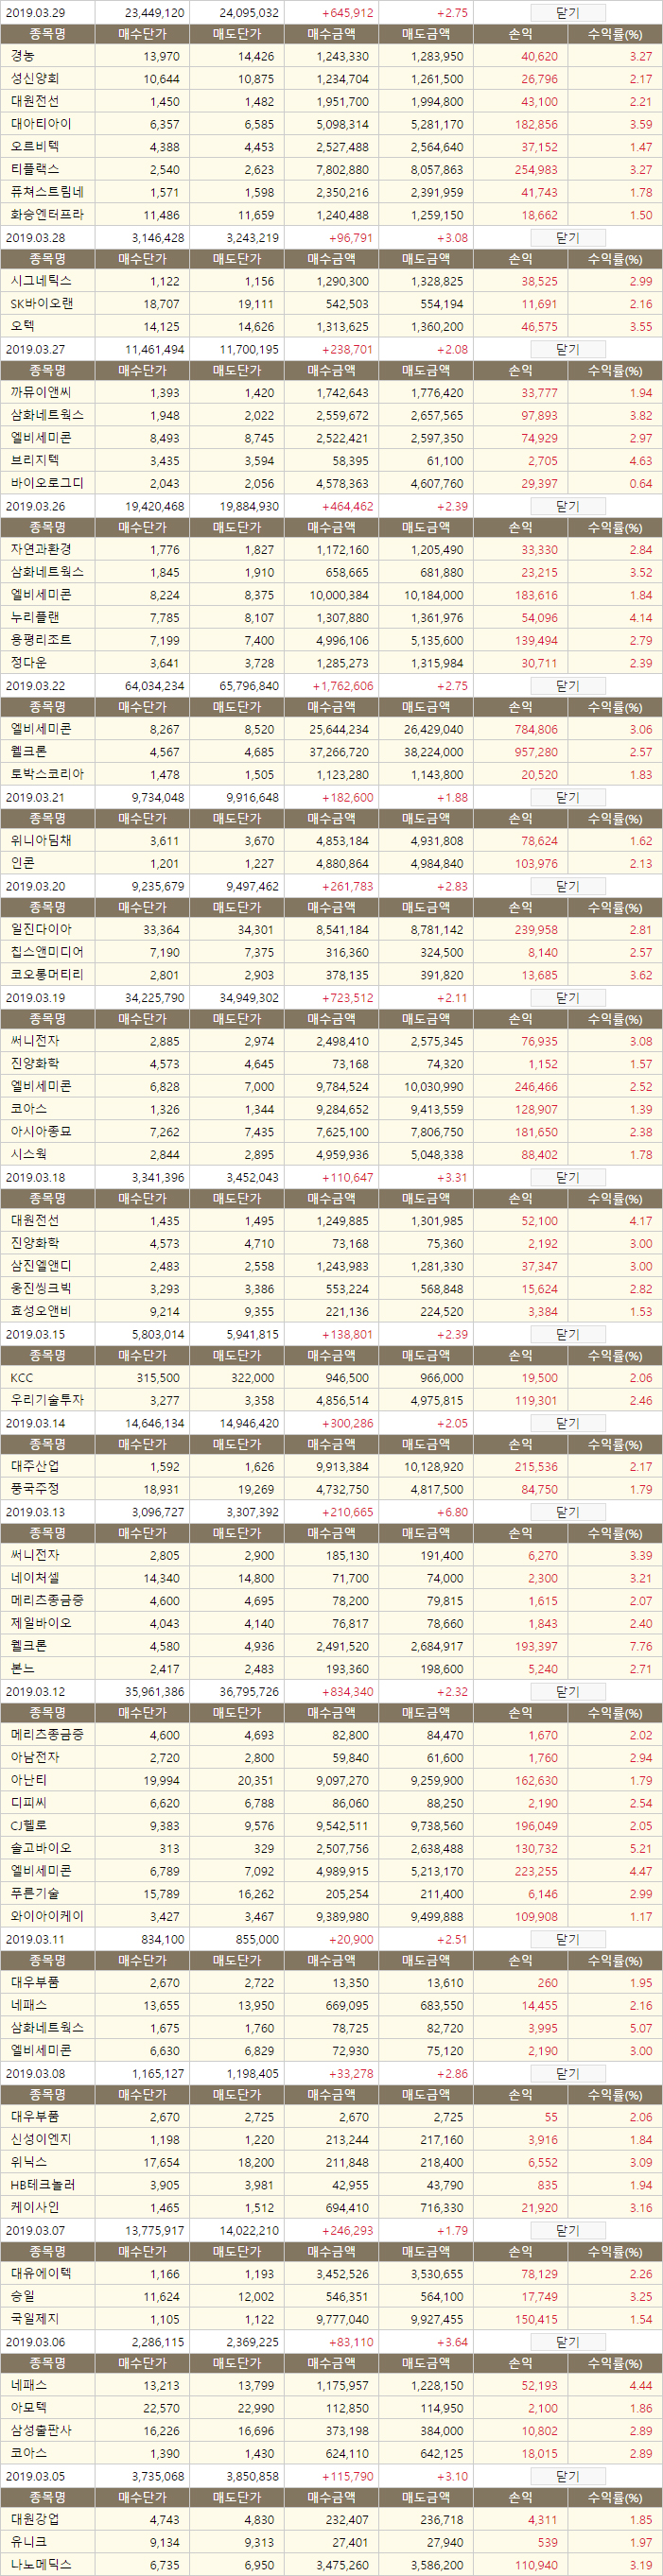
Task: Click the 시그네틱스 stock name
Action: (41, 281)
